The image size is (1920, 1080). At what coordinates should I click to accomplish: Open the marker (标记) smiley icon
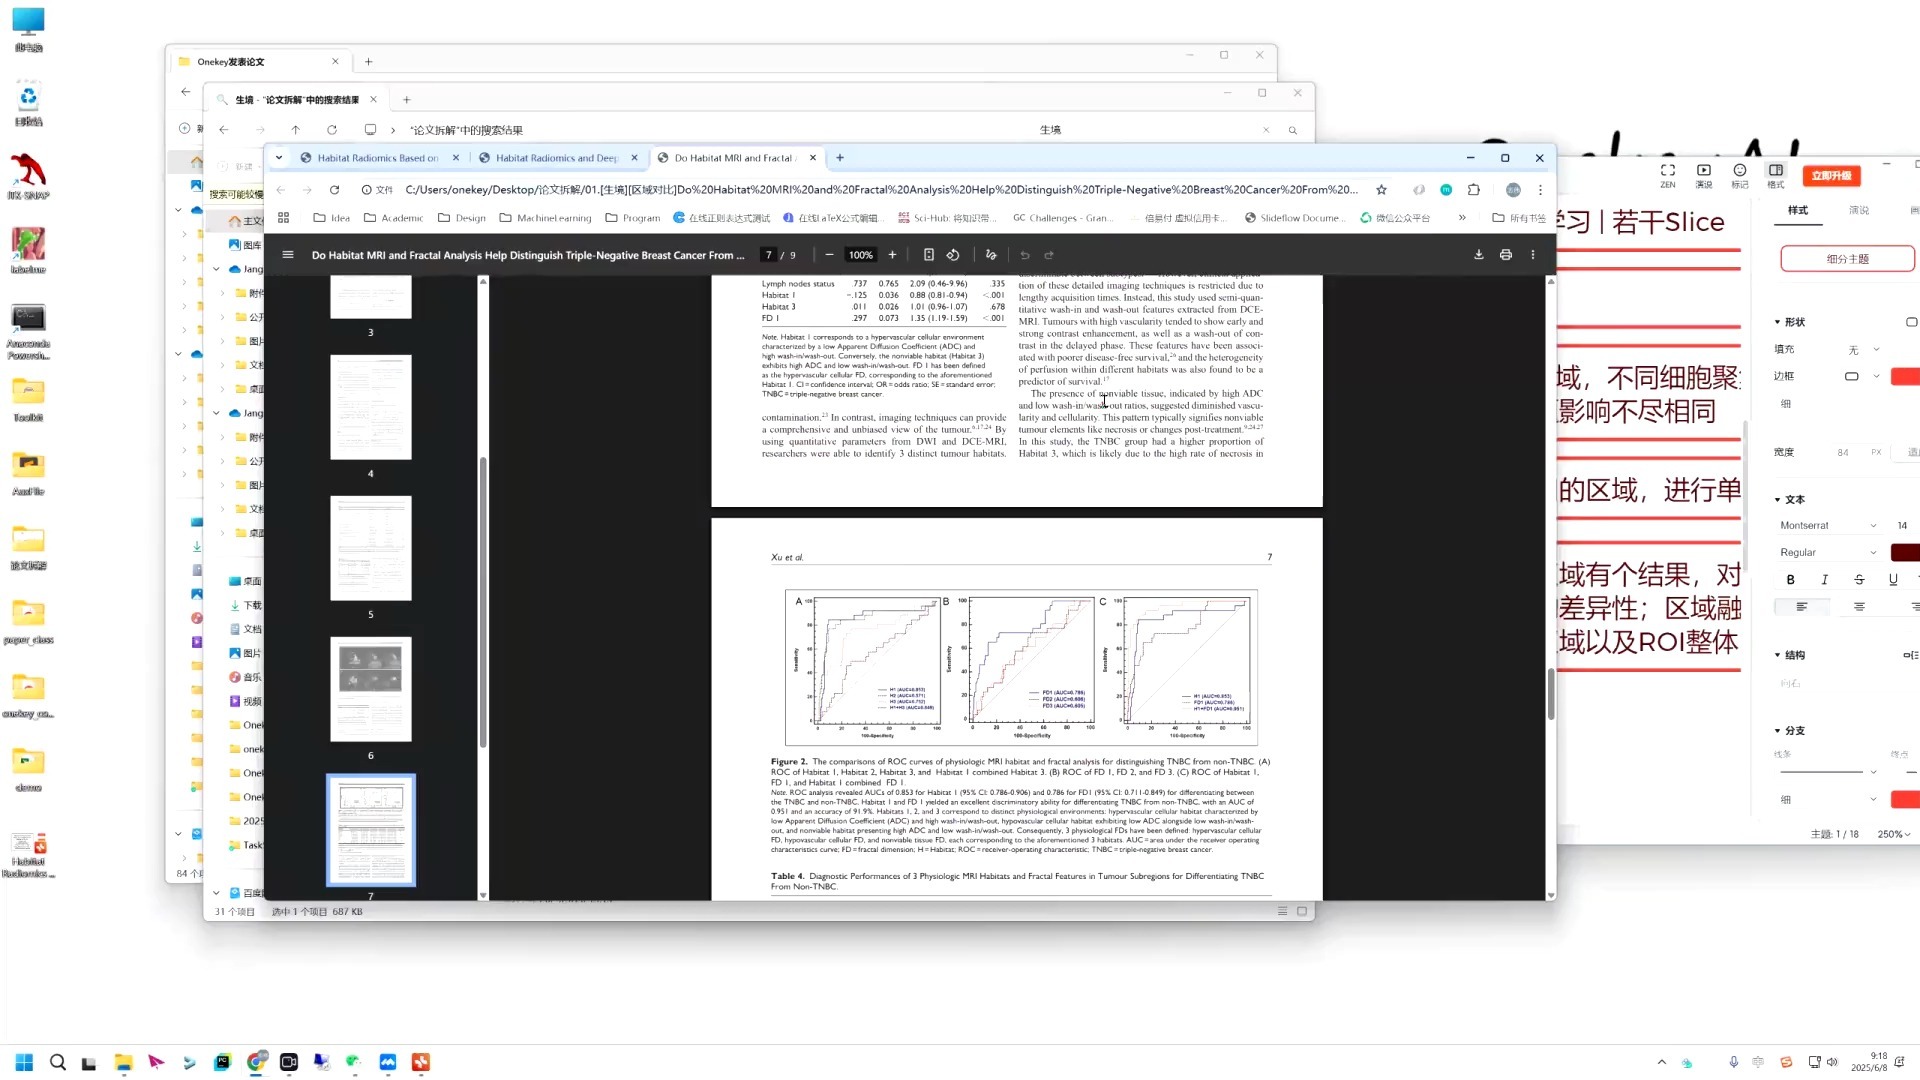1740,175
